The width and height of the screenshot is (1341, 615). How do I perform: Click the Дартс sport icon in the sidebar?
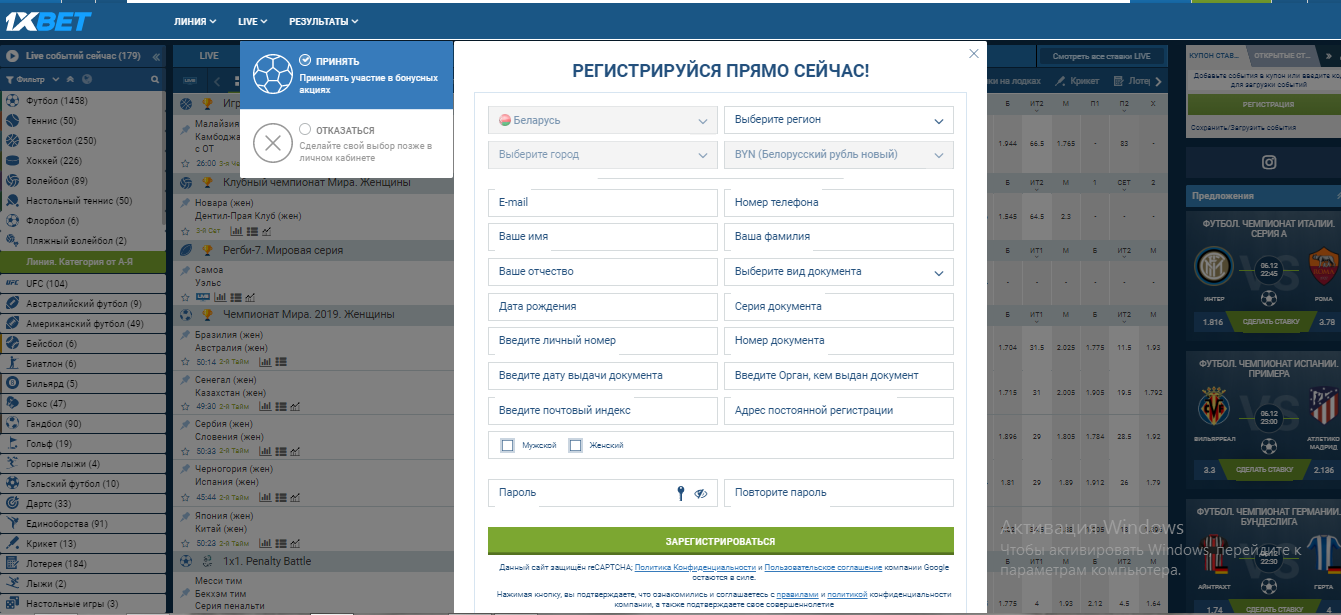12,504
